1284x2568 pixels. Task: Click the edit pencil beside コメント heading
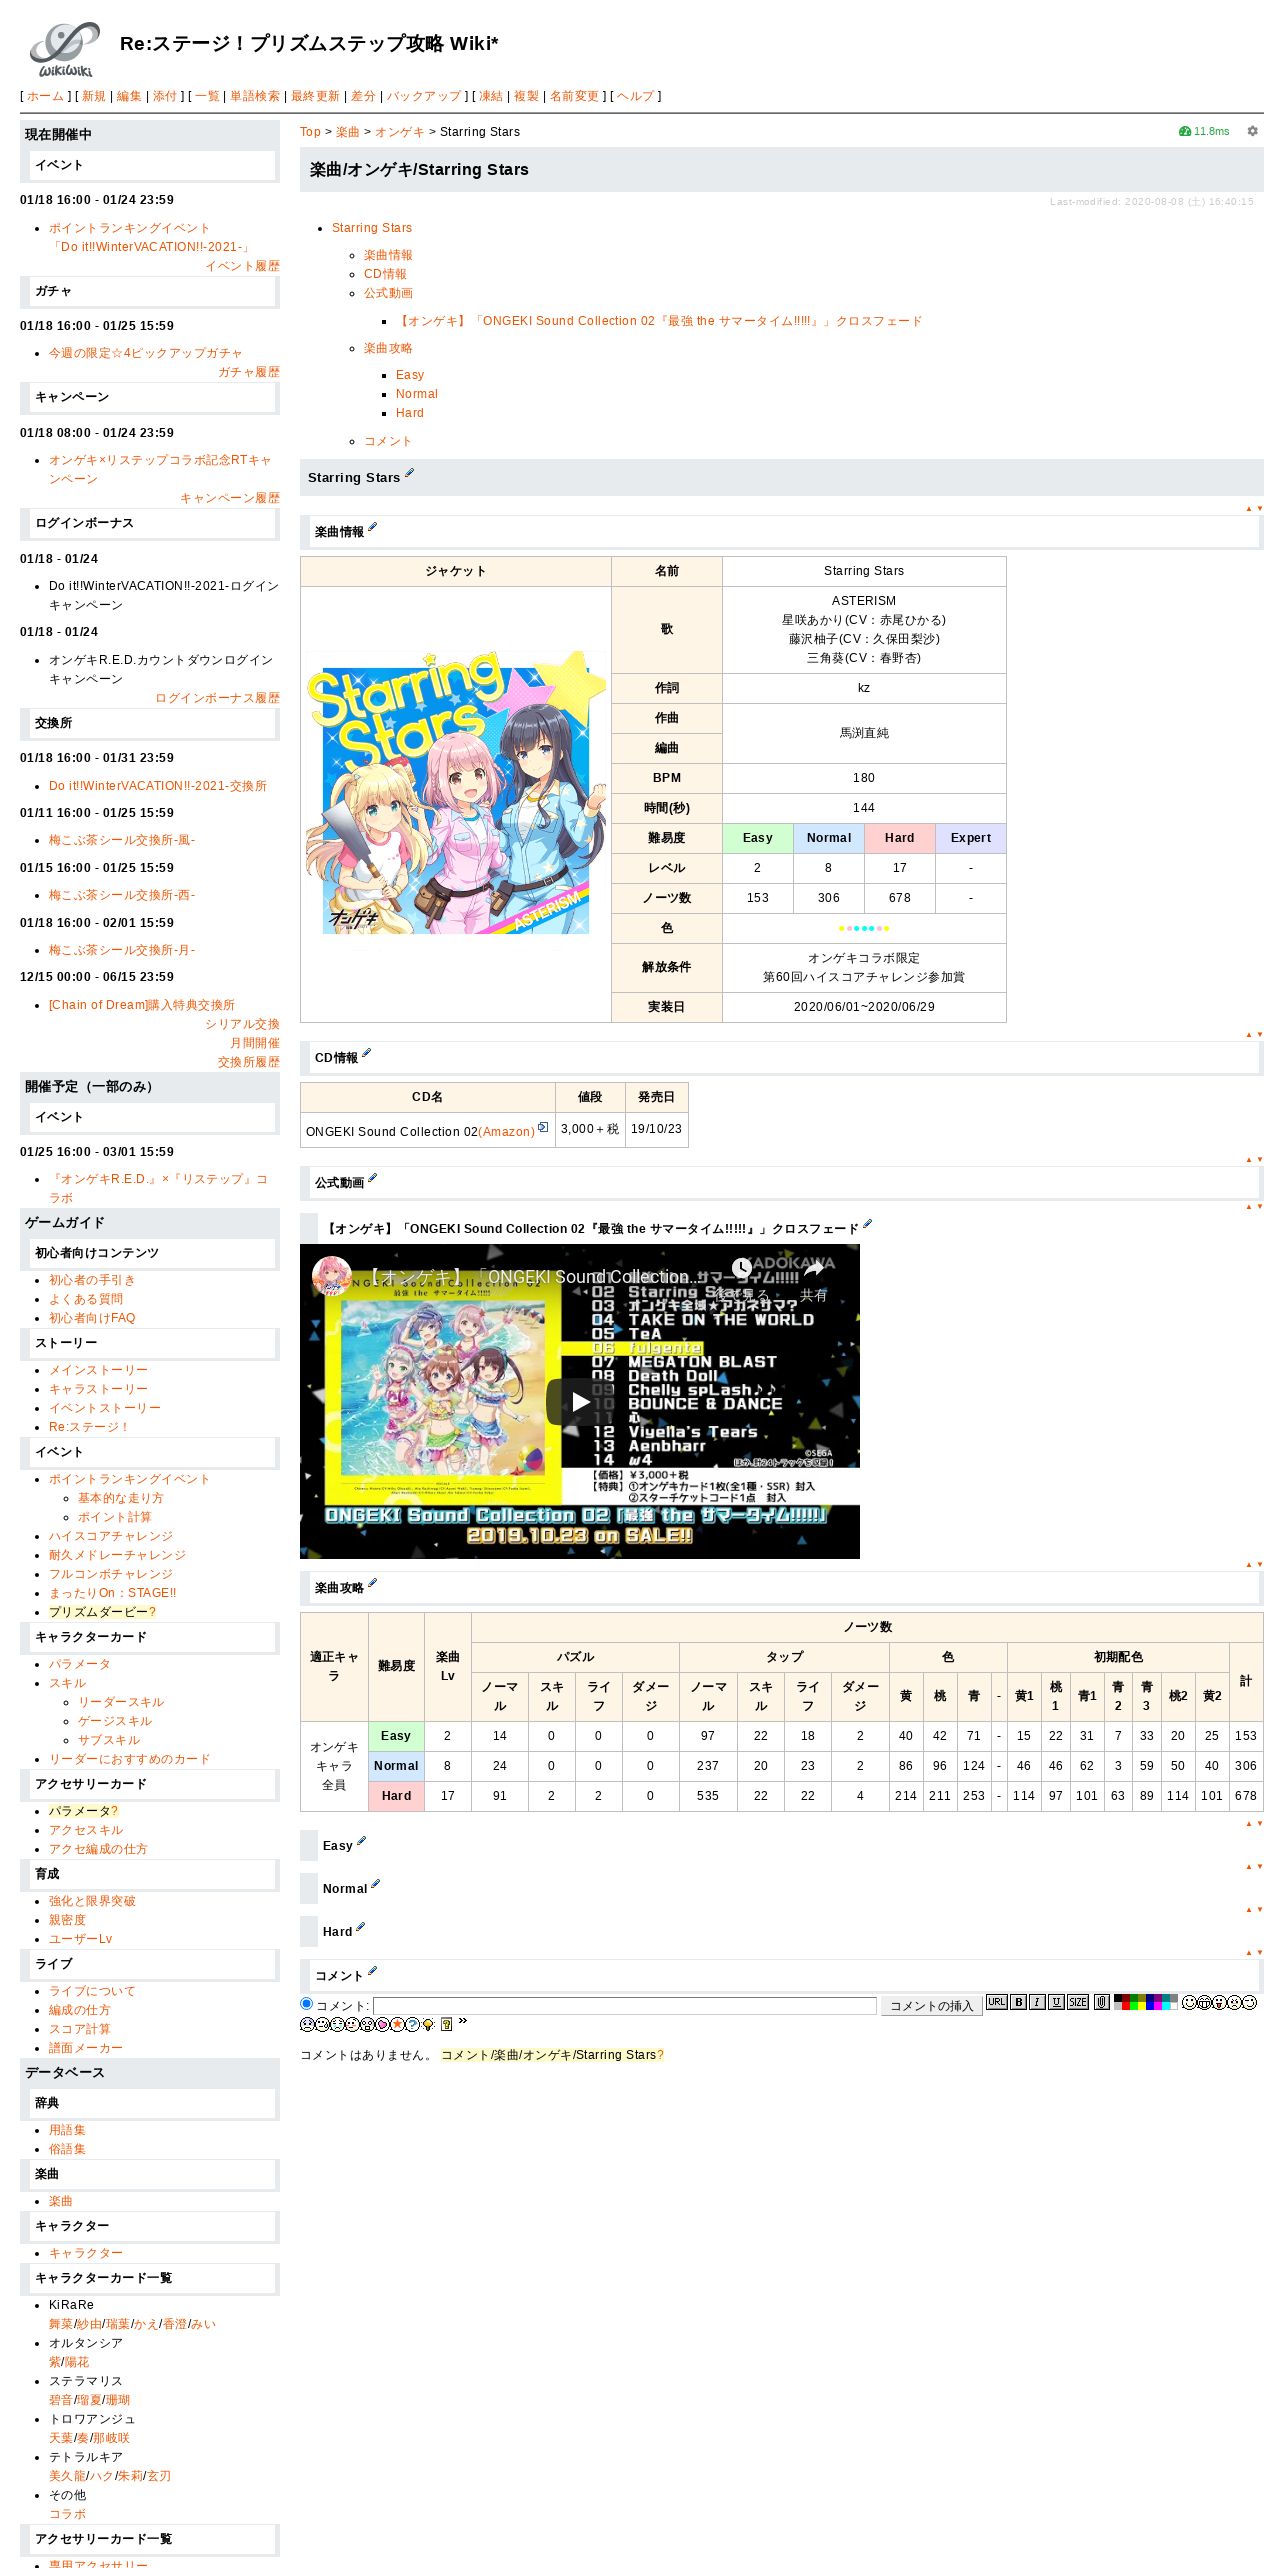pos(372,1971)
